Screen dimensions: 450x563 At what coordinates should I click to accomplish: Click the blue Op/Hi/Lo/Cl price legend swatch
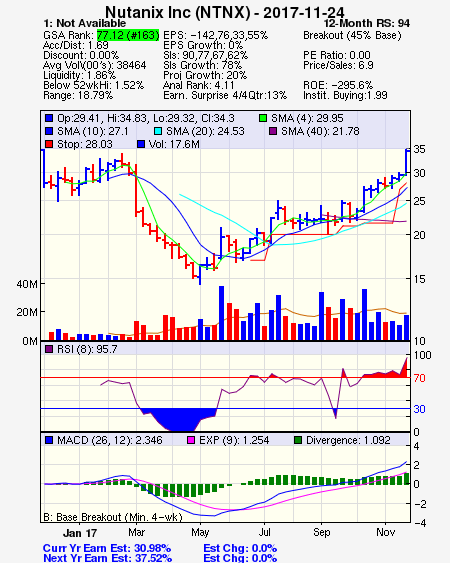[x=49, y=118]
